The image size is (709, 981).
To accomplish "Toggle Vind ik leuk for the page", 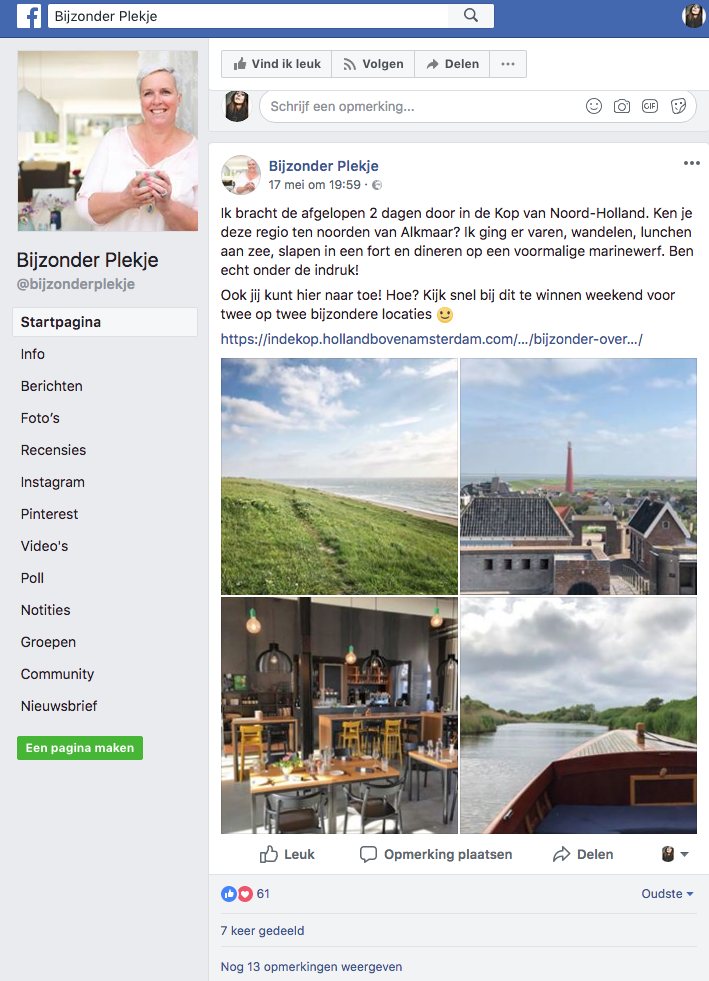I will 277,64.
